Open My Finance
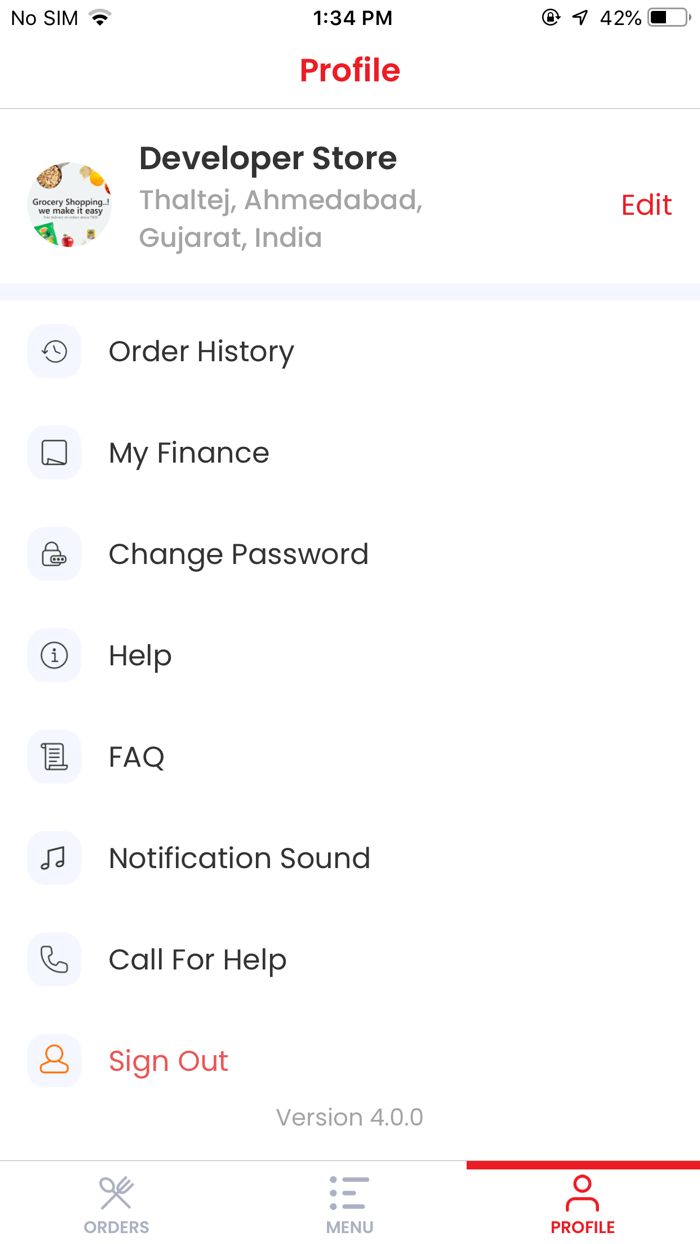This screenshot has width=700, height=1244. coord(189,453)
